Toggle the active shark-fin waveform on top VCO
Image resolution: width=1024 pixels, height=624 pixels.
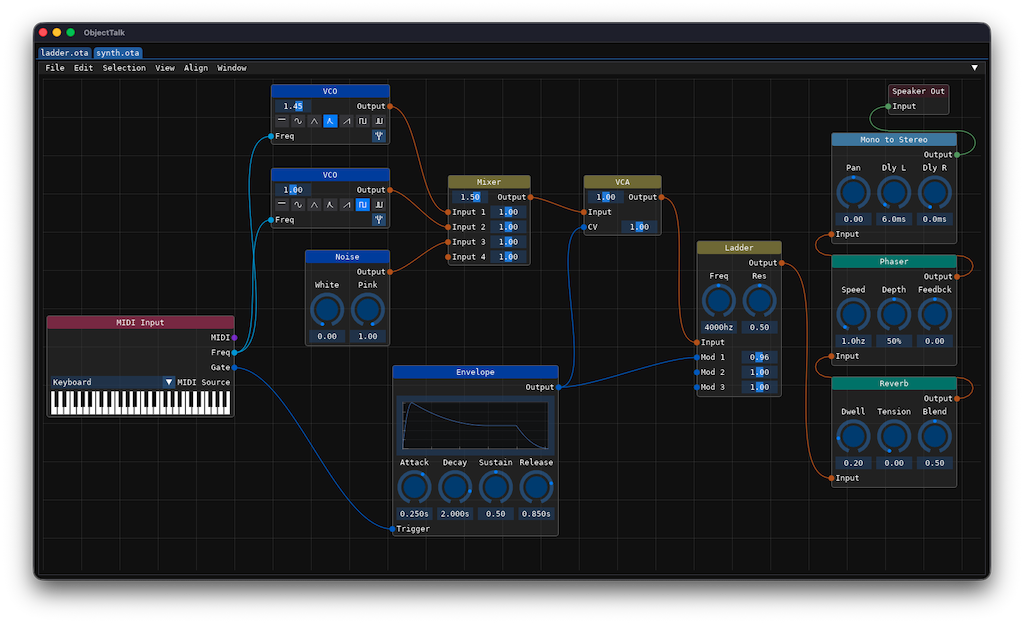330,121
